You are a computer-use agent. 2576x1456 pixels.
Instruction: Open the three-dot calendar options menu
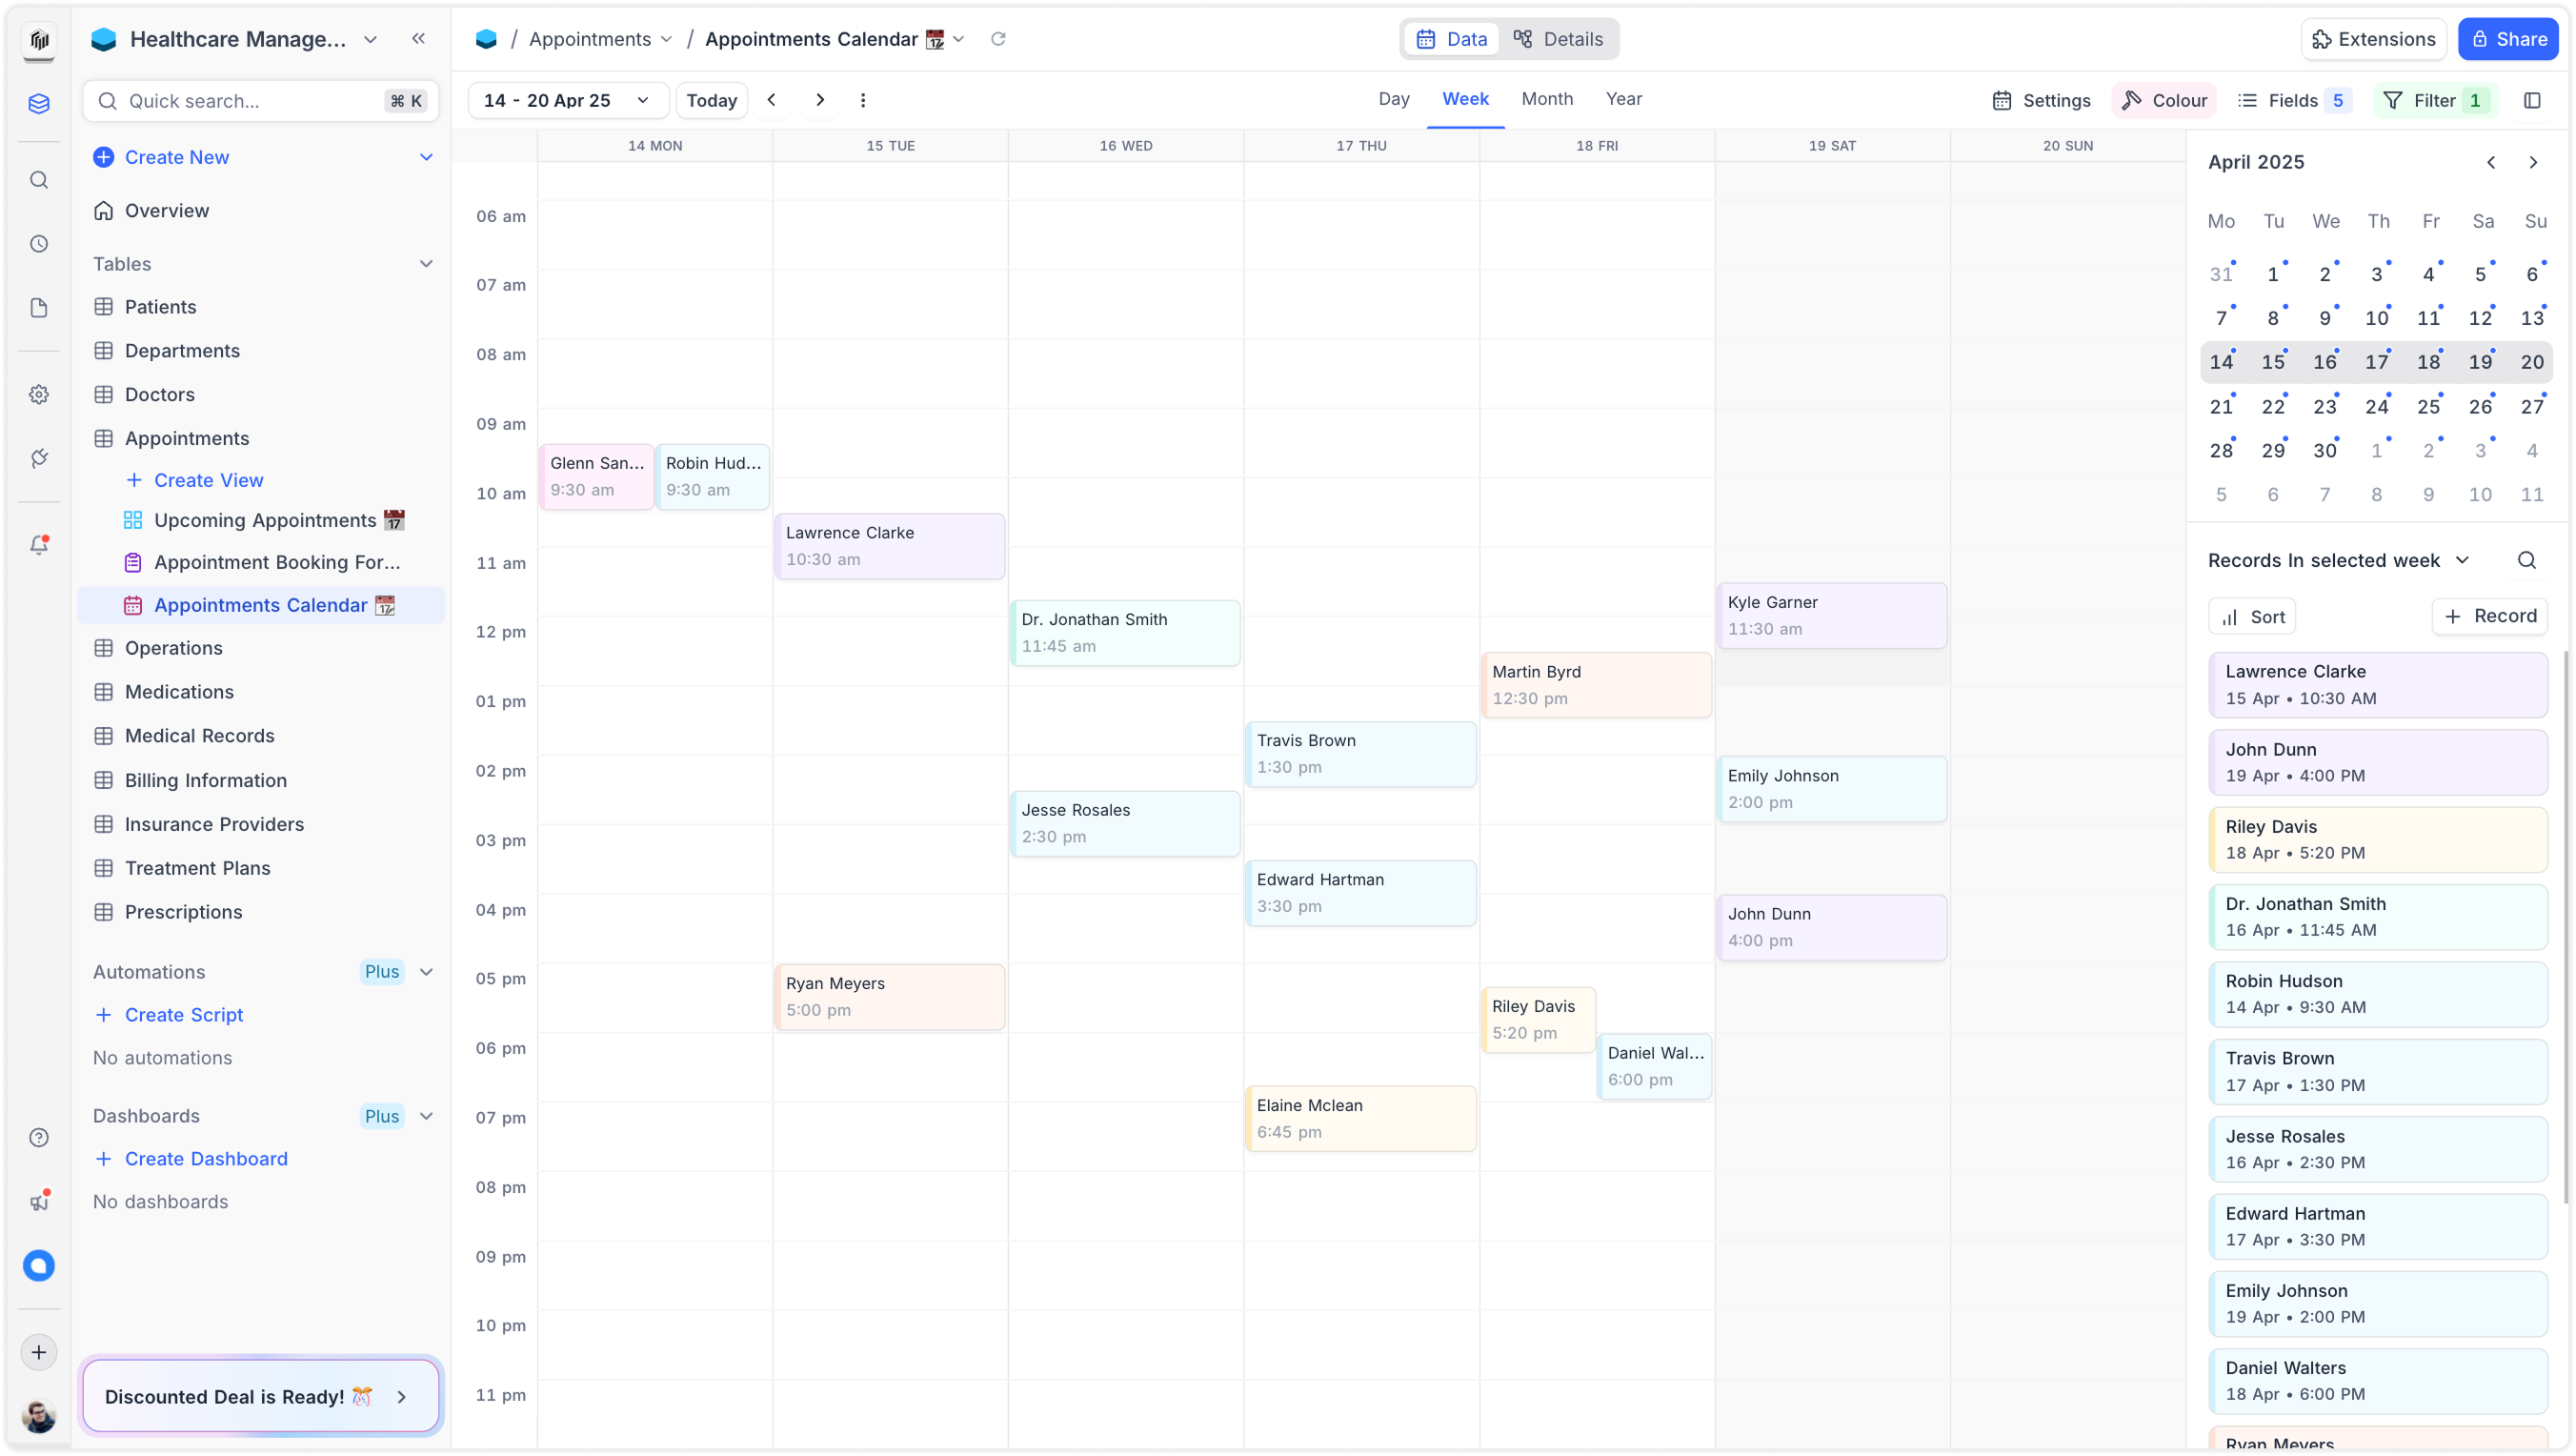pos(863,100)
